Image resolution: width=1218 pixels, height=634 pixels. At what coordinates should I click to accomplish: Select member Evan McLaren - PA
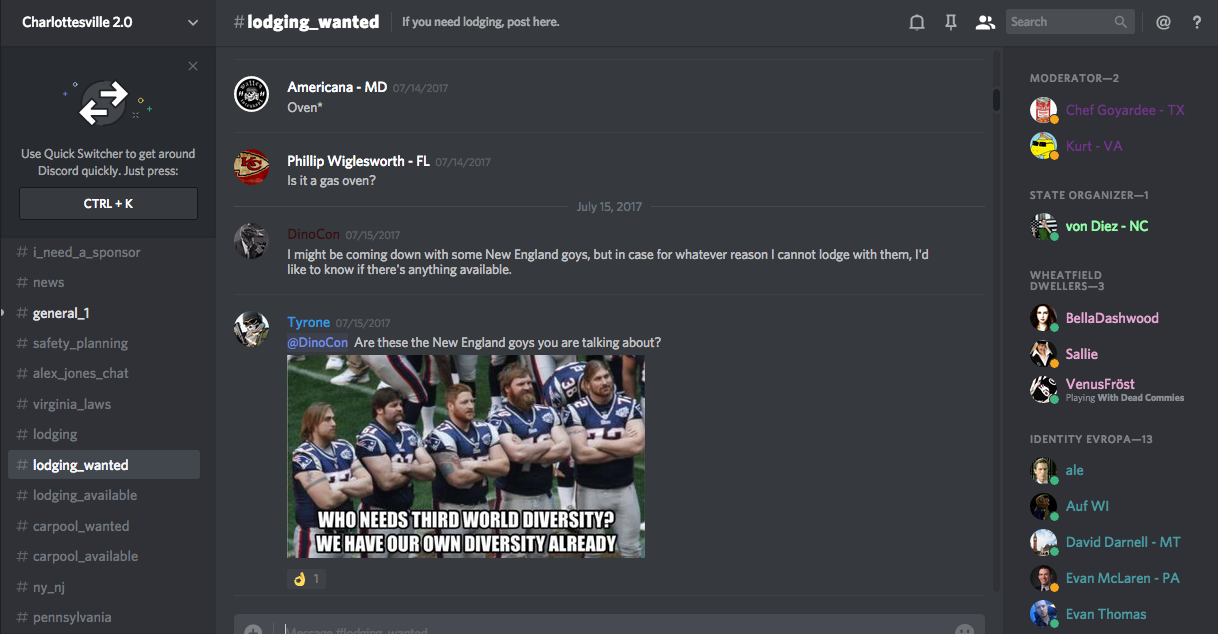(1122, 578)
